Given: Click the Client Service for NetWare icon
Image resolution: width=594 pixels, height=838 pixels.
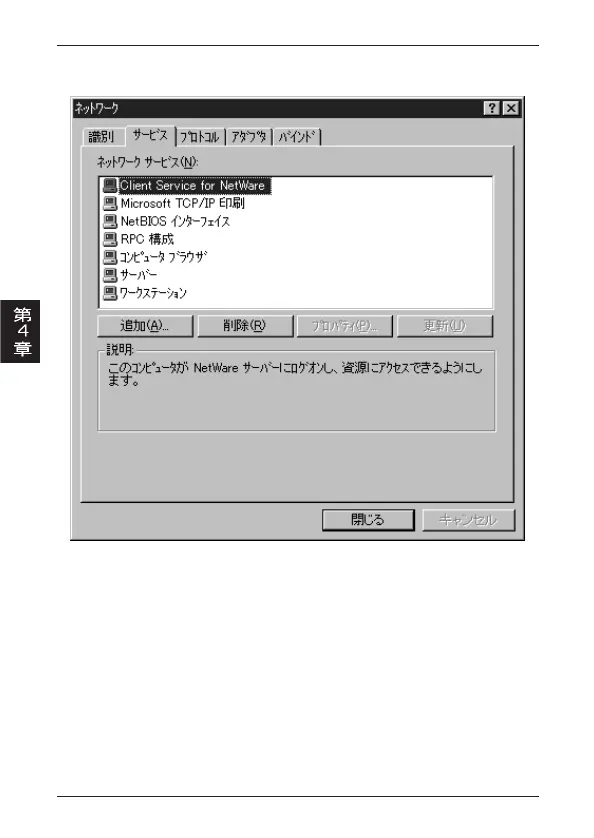Looking at the screenshot, I should coord(110,185).
